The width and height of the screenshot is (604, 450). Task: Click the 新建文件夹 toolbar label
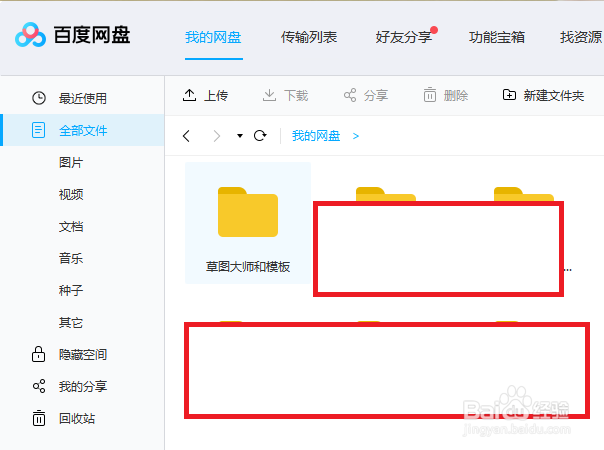coord(554,96)
